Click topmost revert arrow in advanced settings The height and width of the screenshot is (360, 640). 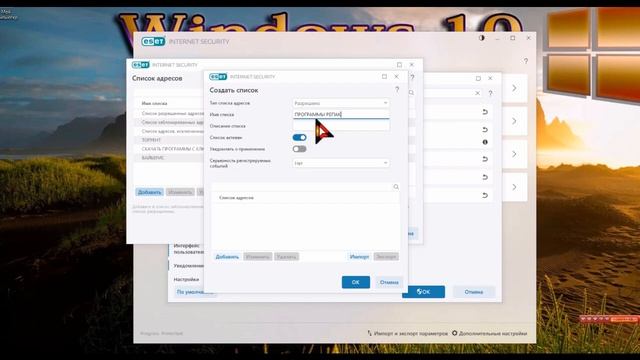click(x=485, y=112)
